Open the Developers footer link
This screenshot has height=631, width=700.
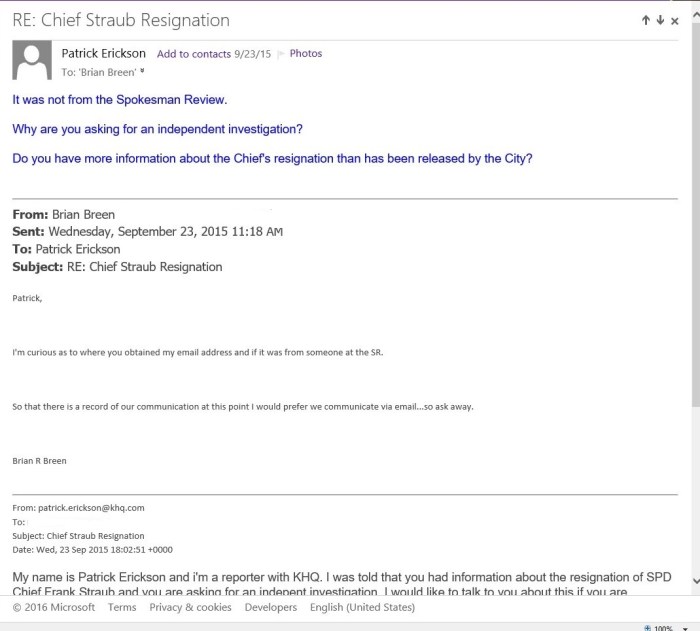click(271, 607)
